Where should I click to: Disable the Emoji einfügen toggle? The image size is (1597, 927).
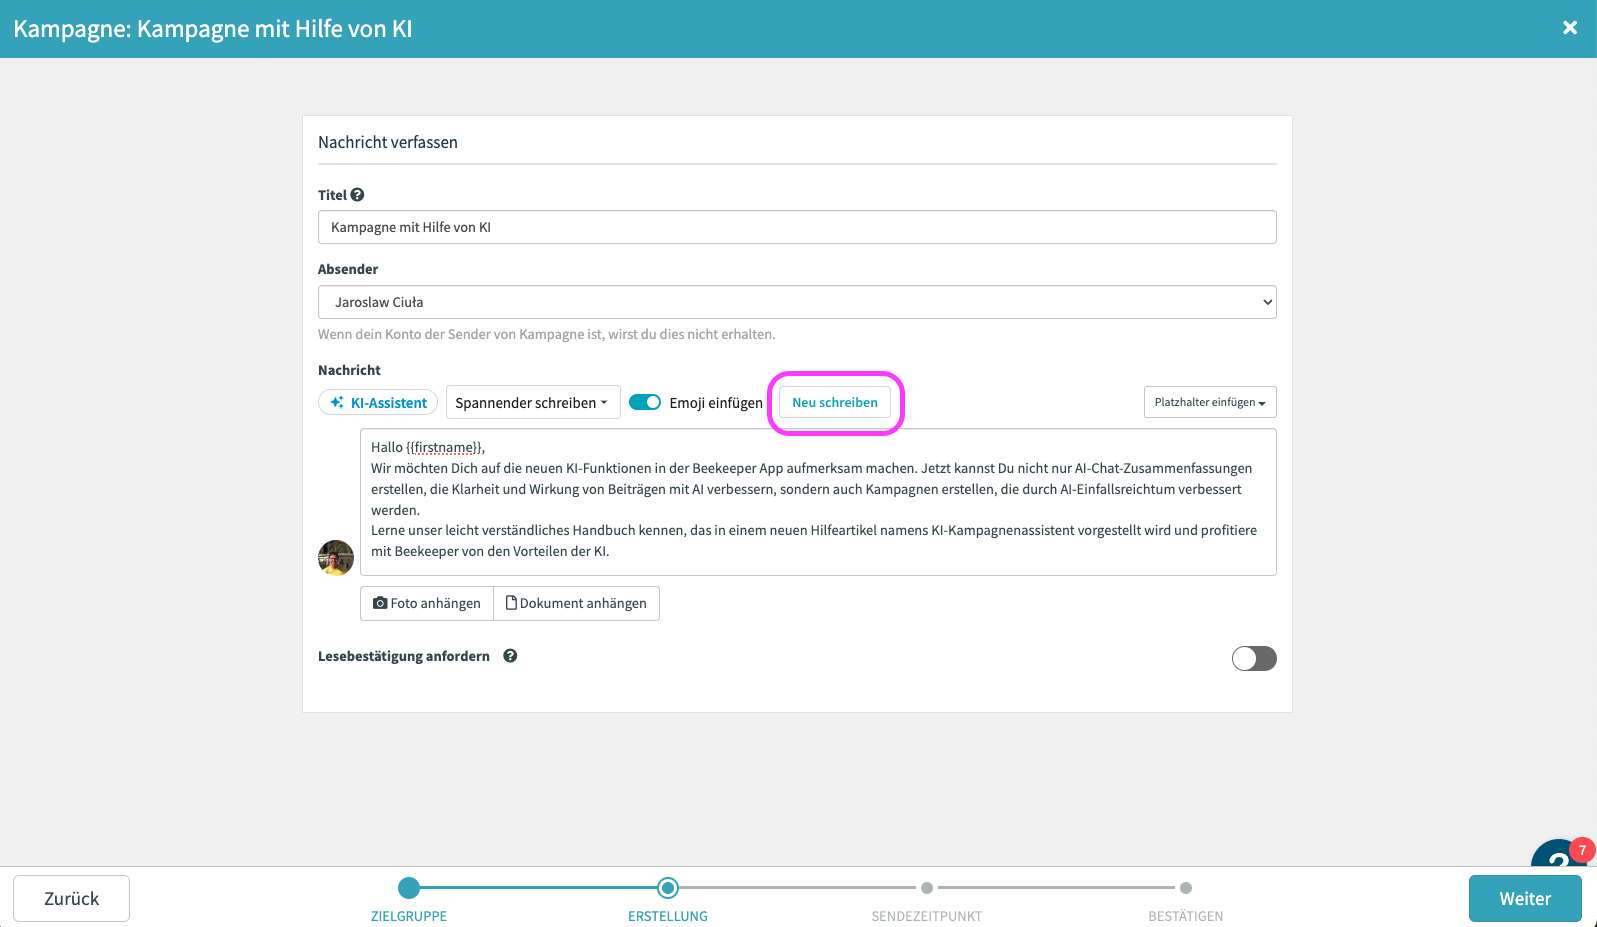click(645, 402)
